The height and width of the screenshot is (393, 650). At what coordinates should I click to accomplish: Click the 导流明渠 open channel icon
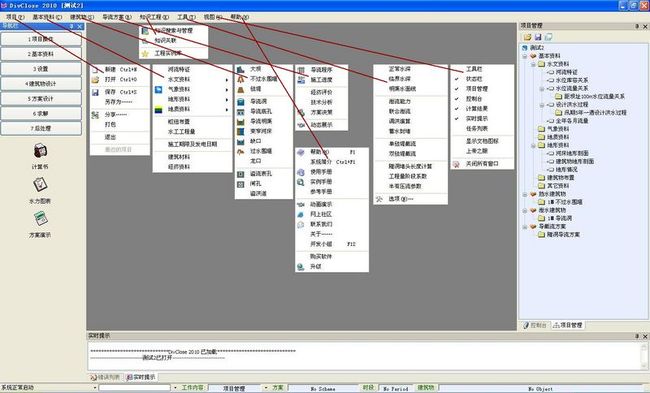click(x=240, y=121)
